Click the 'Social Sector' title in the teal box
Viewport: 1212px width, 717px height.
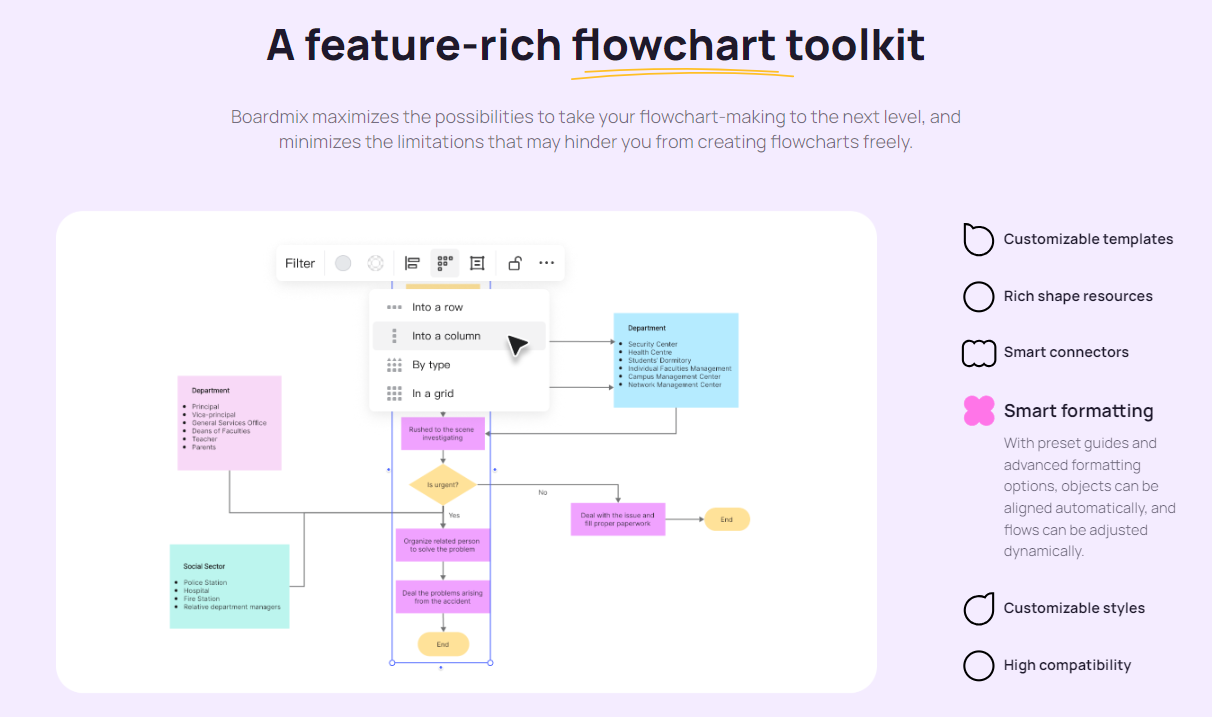[x=203, y=566]
